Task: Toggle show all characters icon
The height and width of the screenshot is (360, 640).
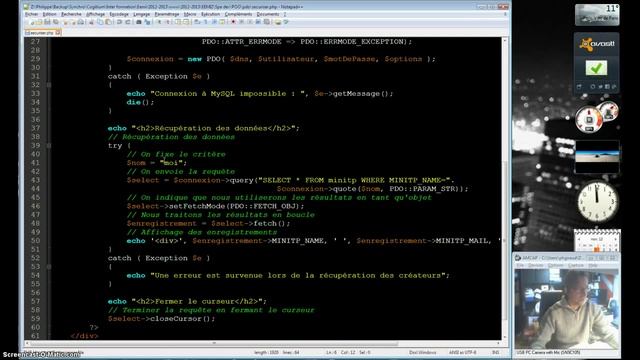Action: 204,22
